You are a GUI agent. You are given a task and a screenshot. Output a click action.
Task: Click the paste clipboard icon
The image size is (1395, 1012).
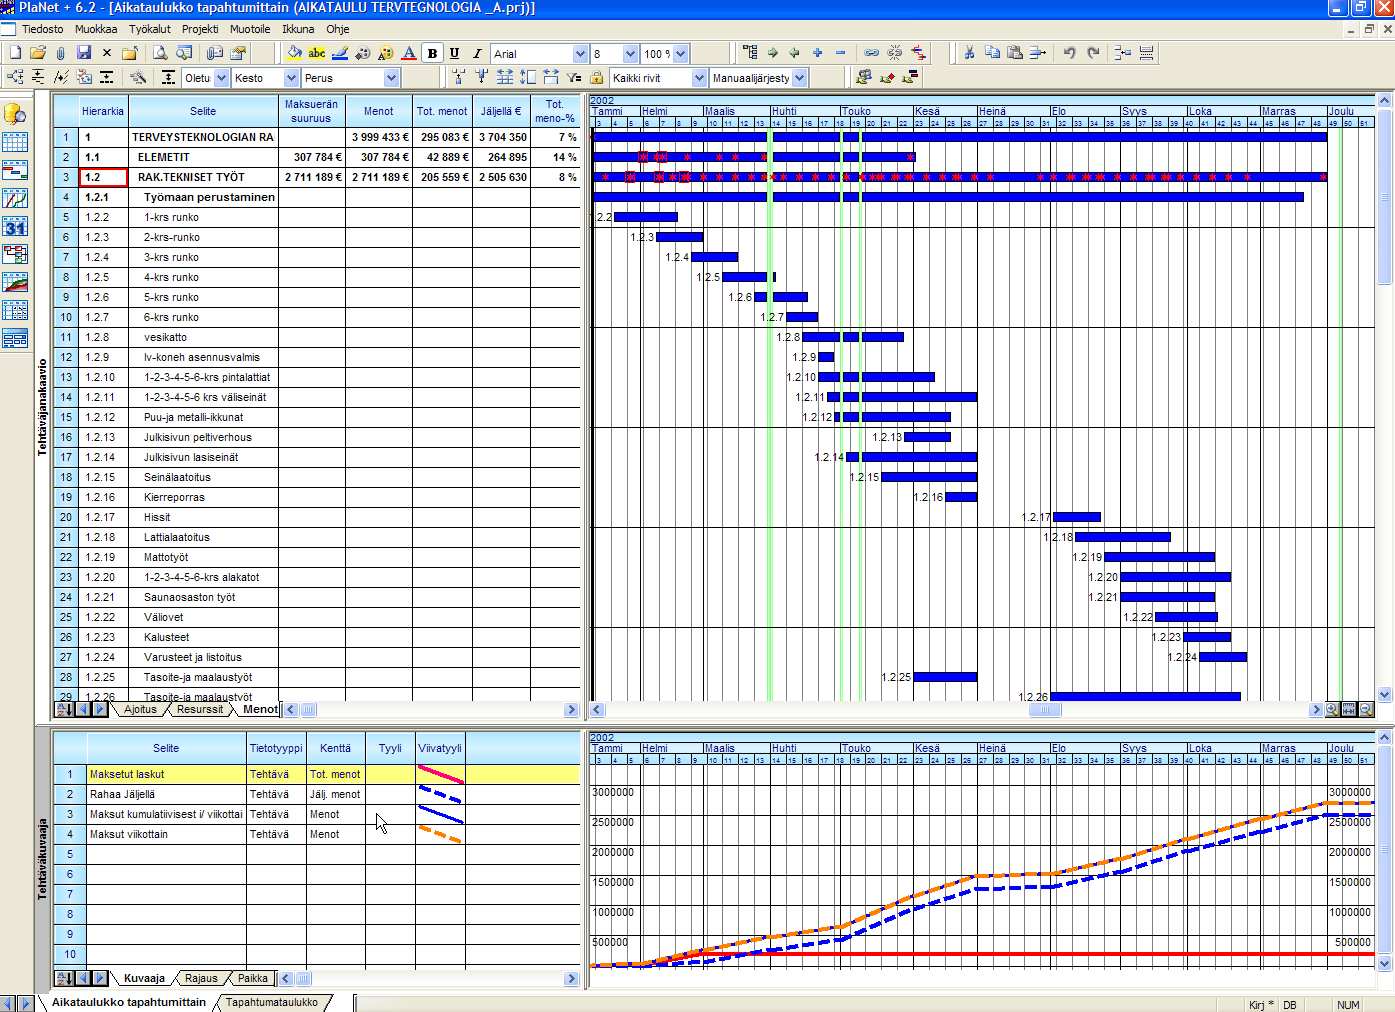click(1015, 53)
